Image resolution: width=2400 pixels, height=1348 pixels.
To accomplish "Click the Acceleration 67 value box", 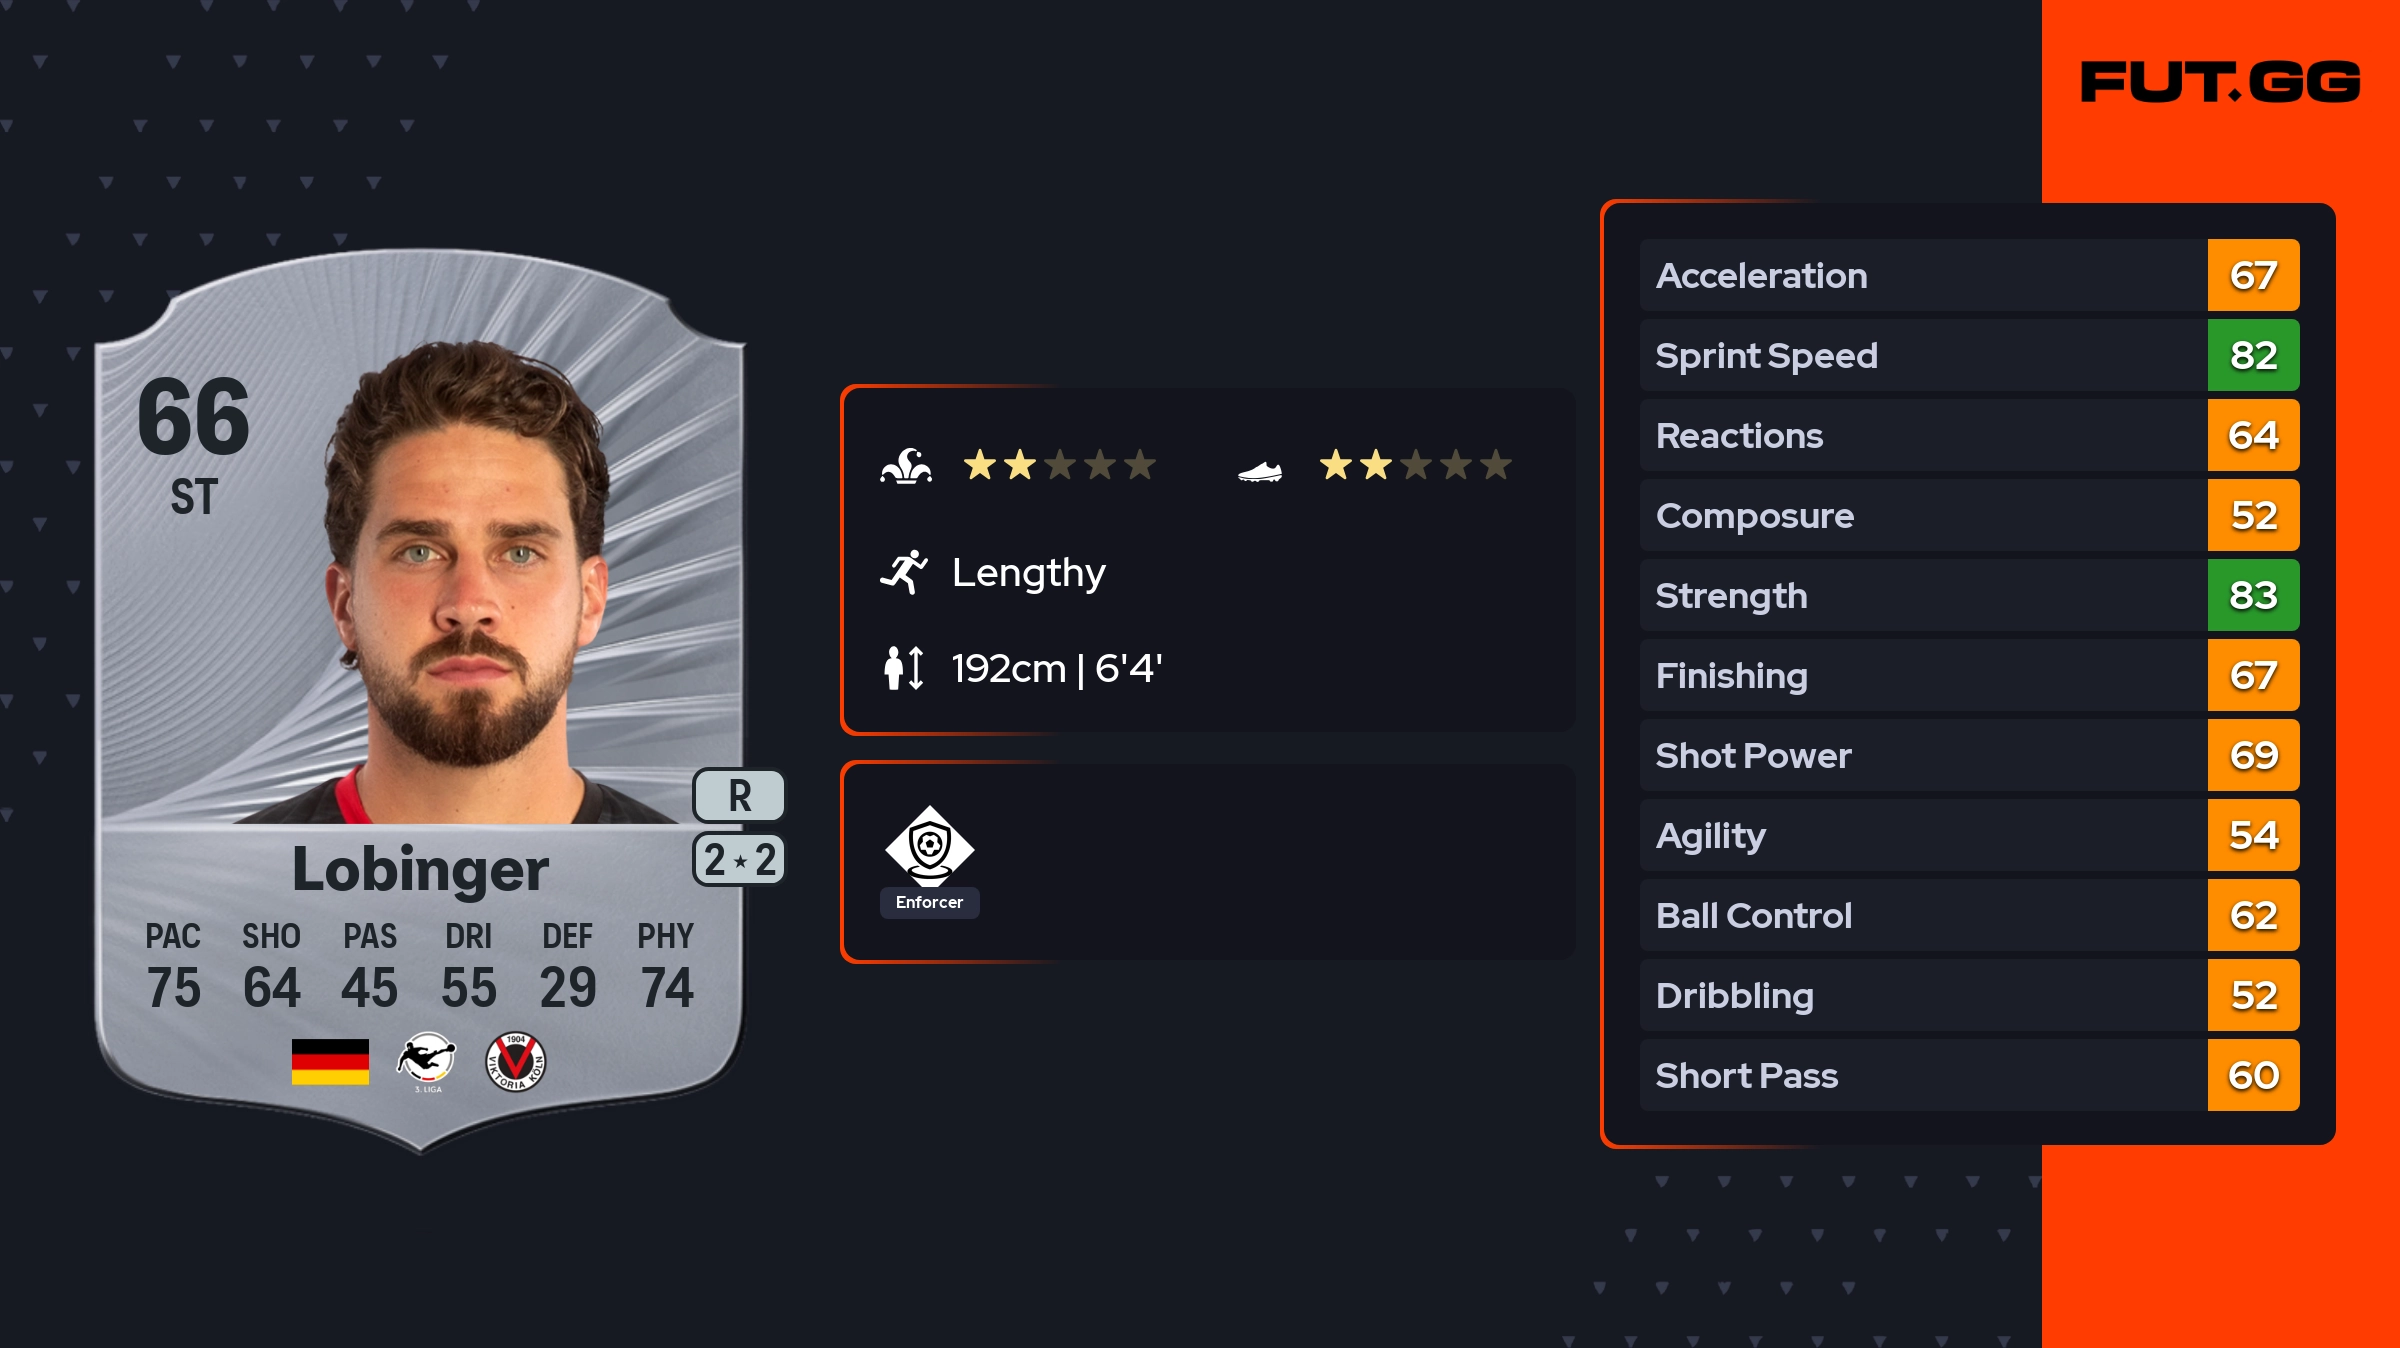I will [2253, 276].
